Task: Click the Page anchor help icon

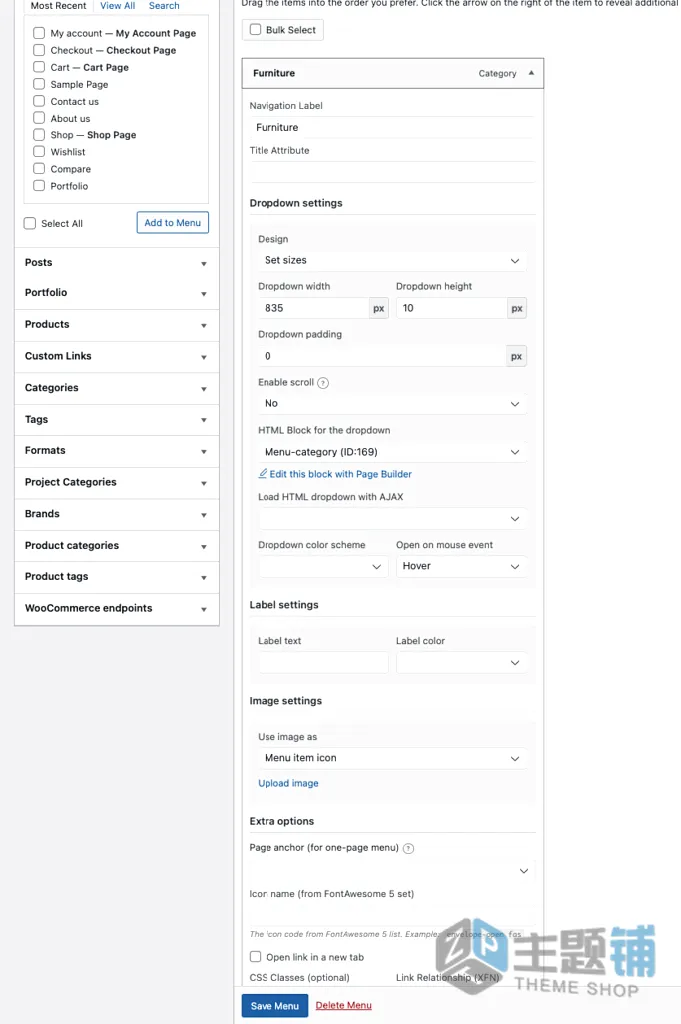Action: click(408, 848)
